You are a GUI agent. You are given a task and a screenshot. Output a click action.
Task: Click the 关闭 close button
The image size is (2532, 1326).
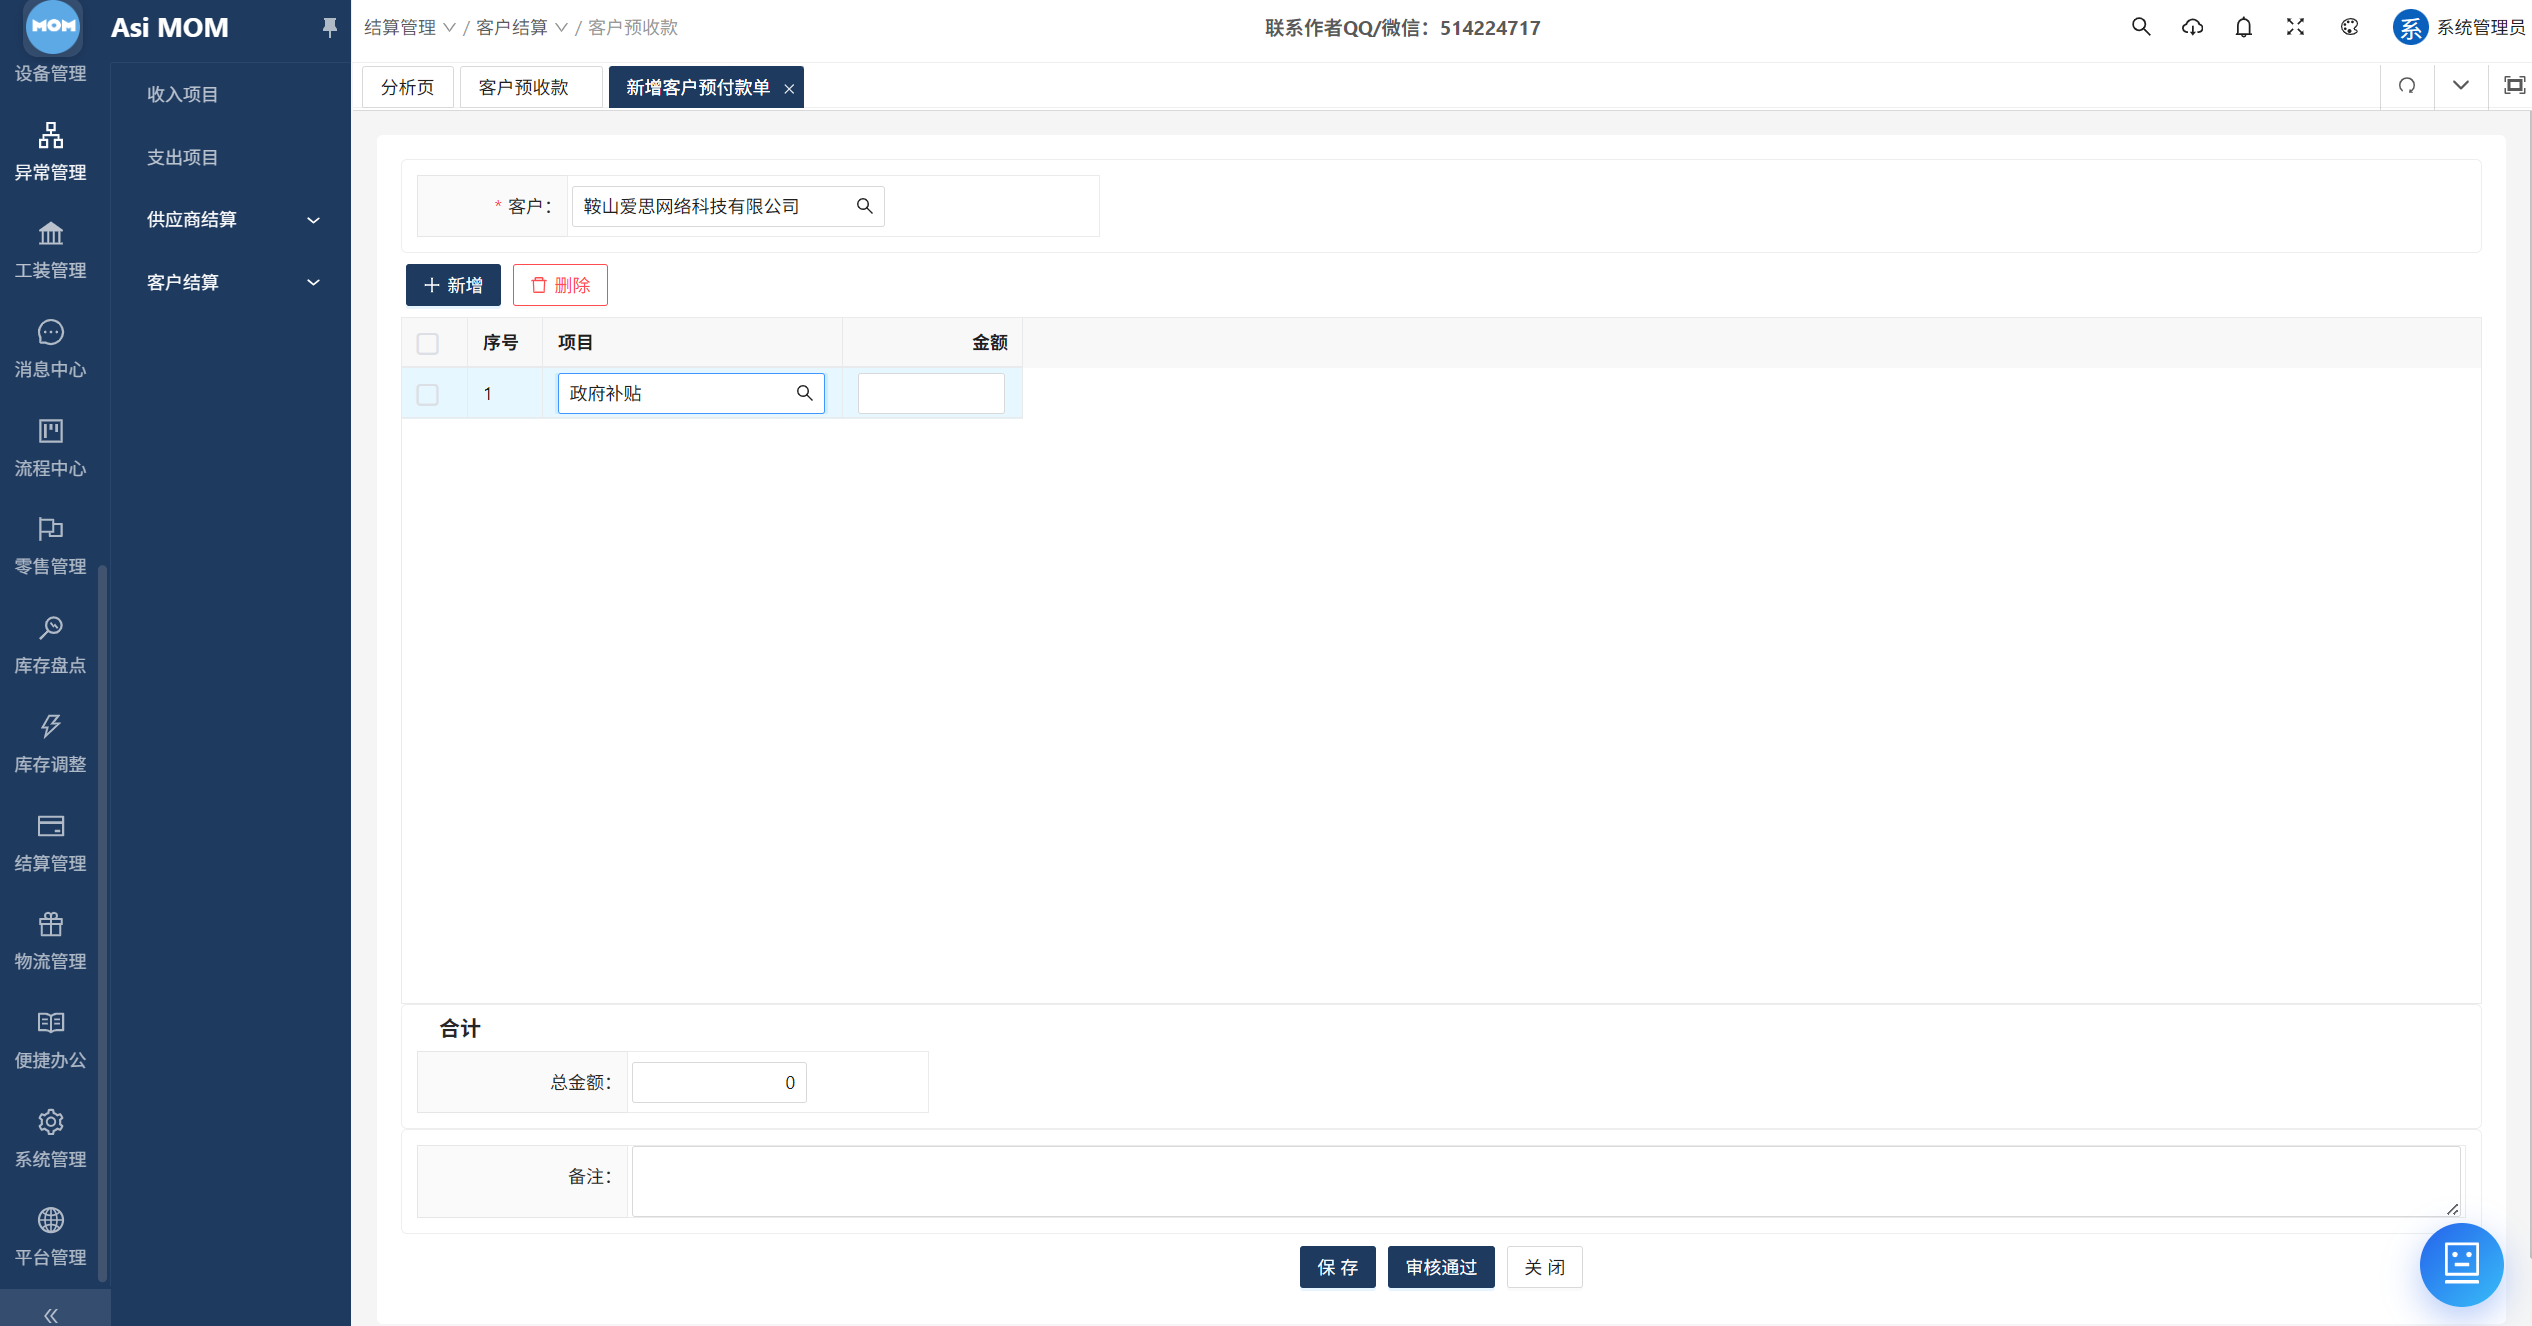(x=1544, y=1267)
